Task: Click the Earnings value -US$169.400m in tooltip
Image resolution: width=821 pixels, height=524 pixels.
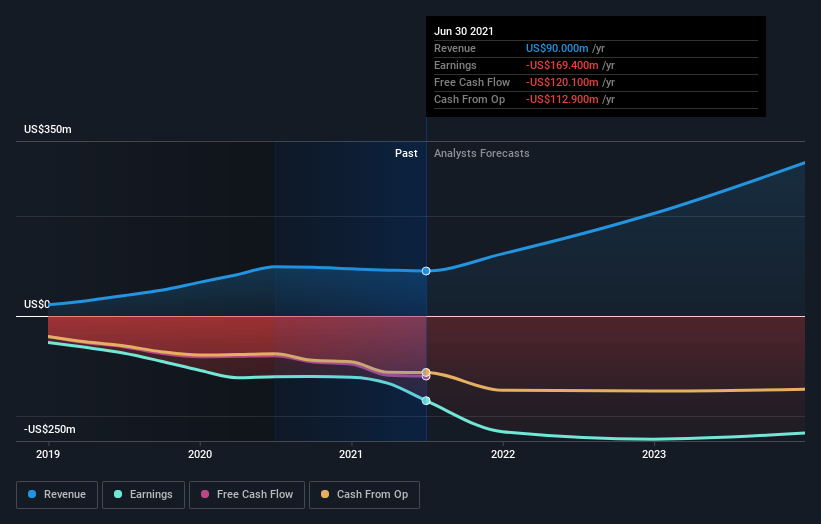Action: click(562, 65)
